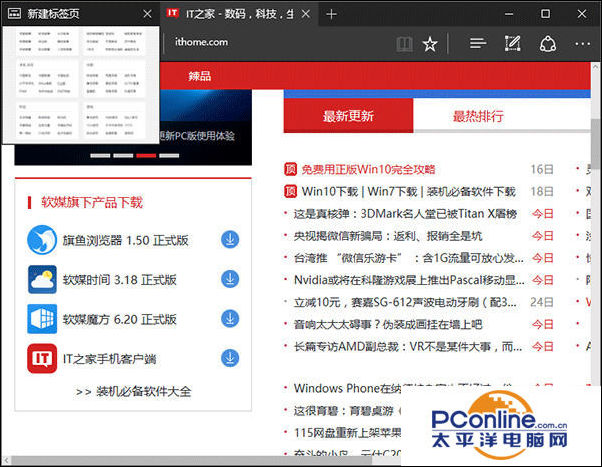Open the 3DMark名人堂 Titan X article

click(405, 214)
